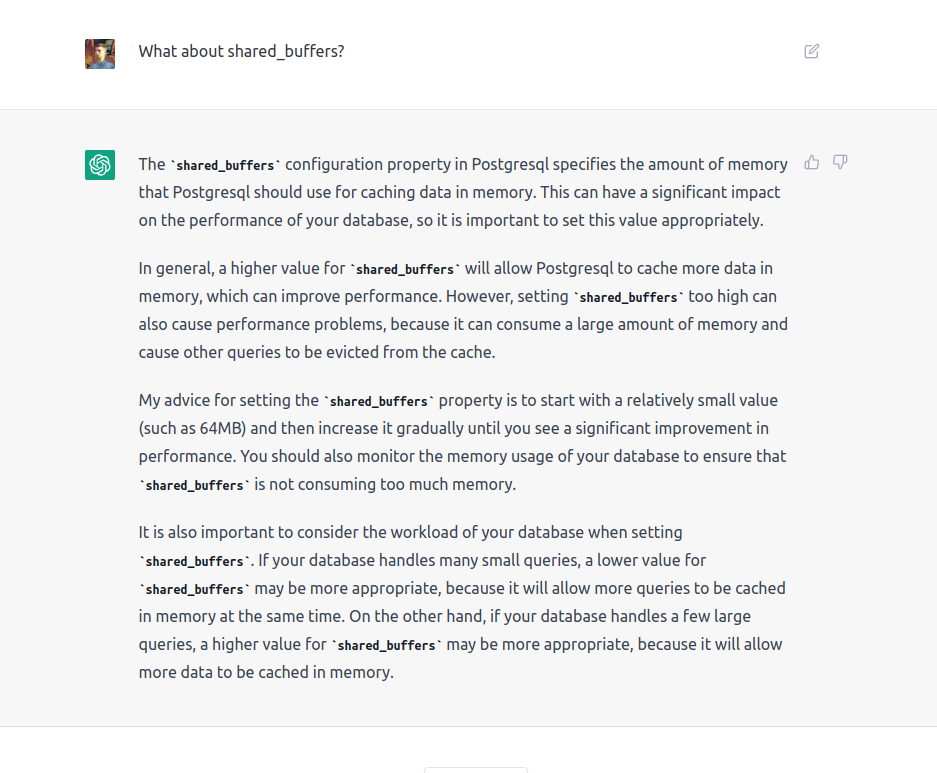Click the user profile avatar

coord(100,53)
